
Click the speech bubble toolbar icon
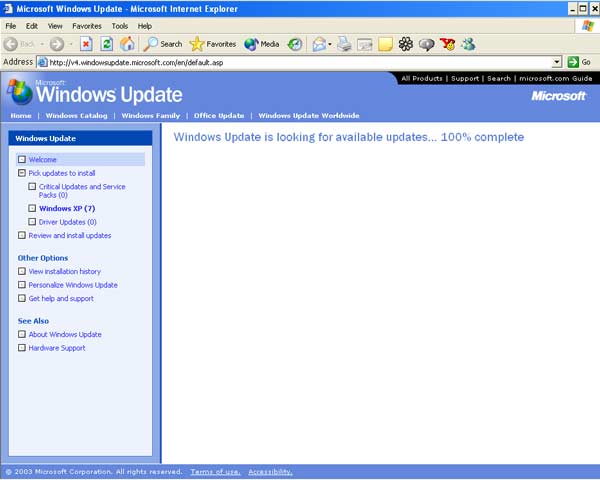tap(426, 44)
